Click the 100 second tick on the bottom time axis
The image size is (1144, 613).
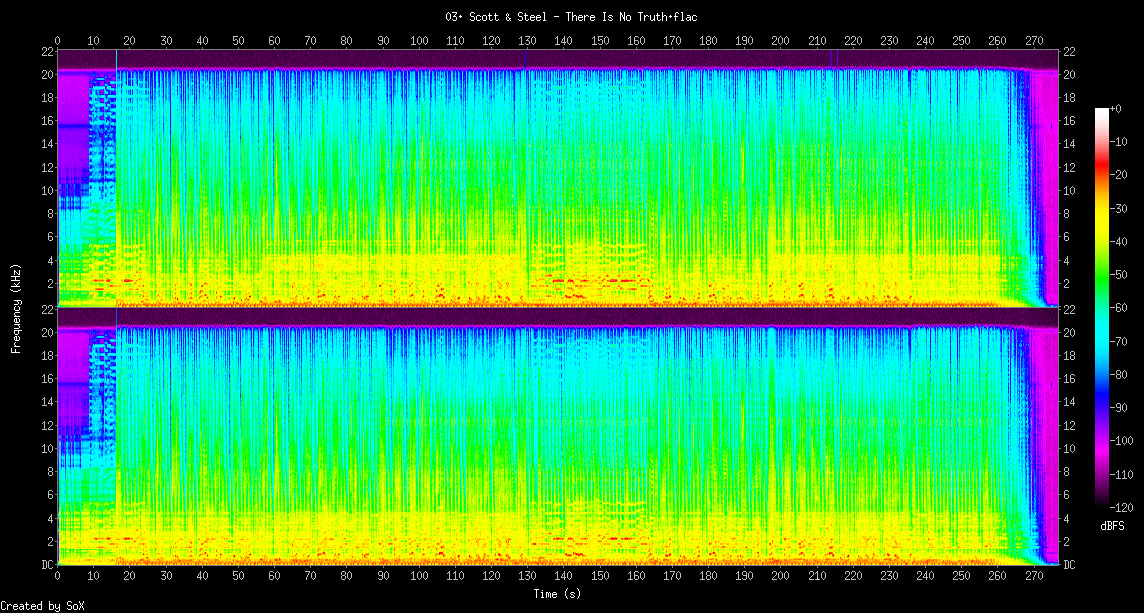pyautogui.click(x=419, y=577)
